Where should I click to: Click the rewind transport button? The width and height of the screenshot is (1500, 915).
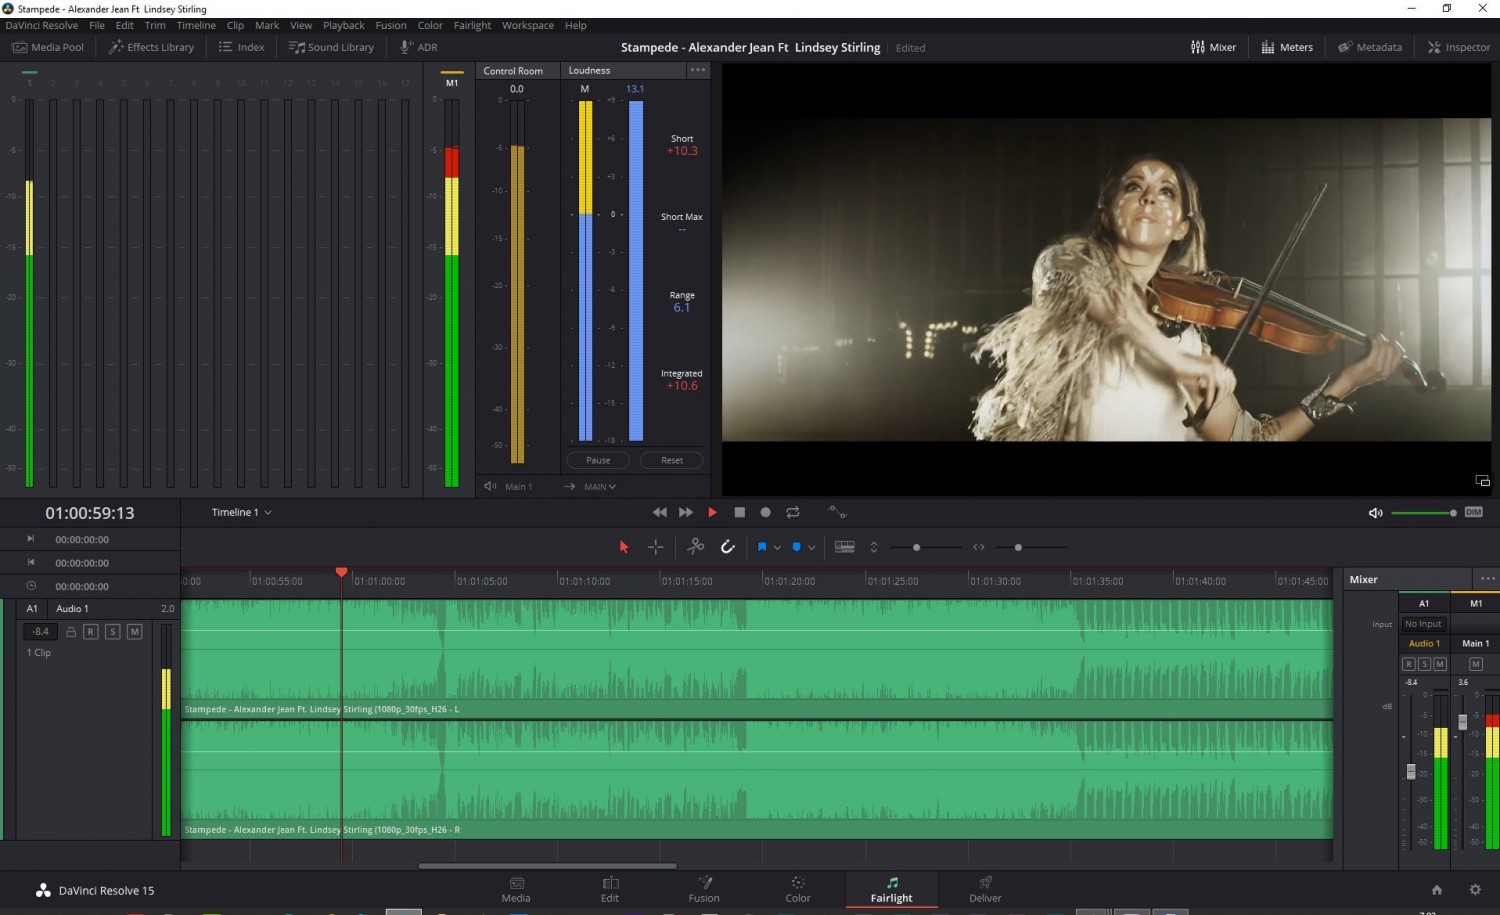pyautogui.click(x=659, y=512)
